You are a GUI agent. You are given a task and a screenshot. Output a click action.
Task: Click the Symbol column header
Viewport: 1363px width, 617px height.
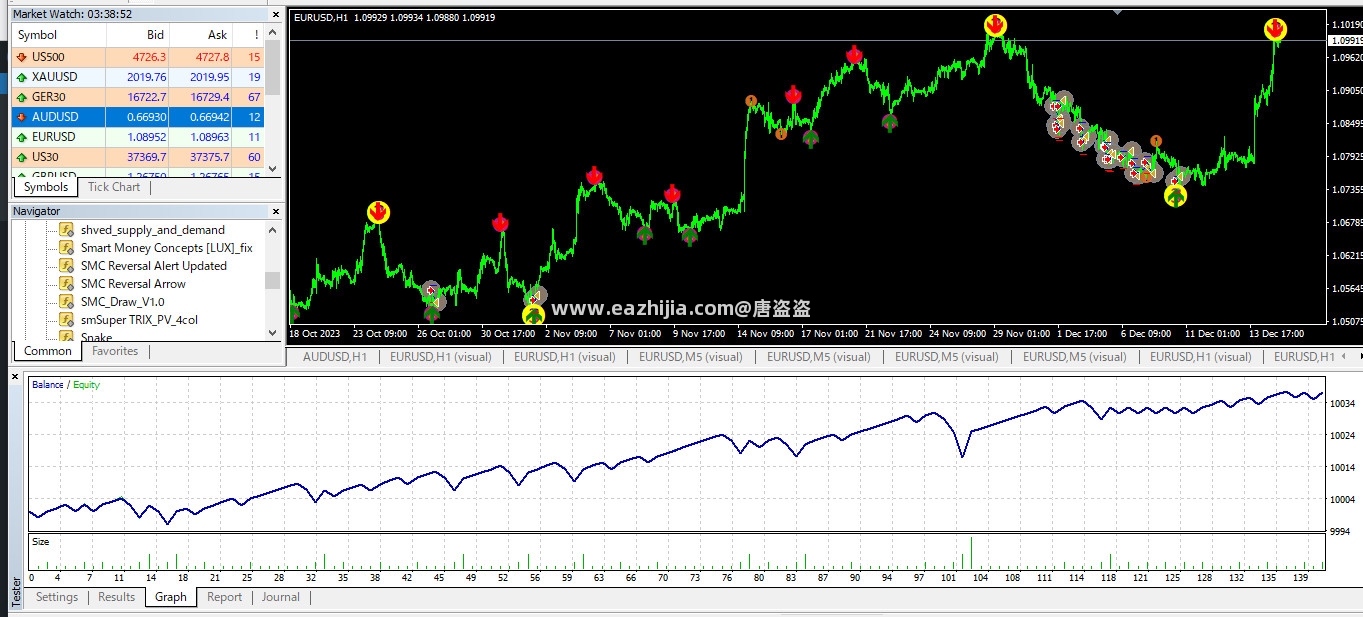pyautogui.click(x=59, y=35)
